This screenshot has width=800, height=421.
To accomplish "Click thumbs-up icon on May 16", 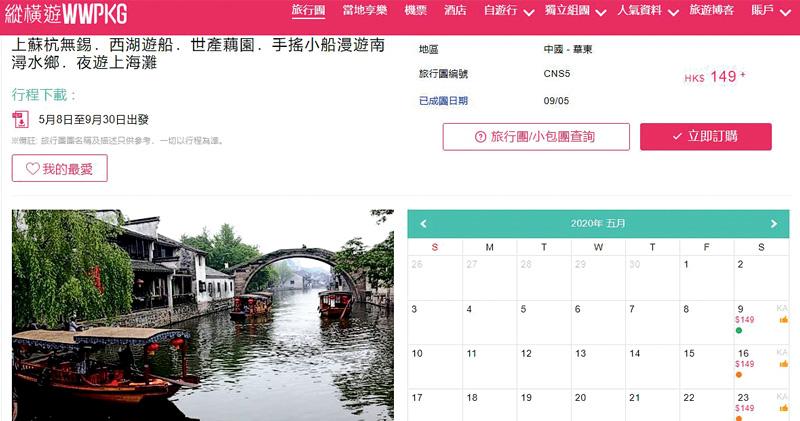I will click(x=784, y=364).
